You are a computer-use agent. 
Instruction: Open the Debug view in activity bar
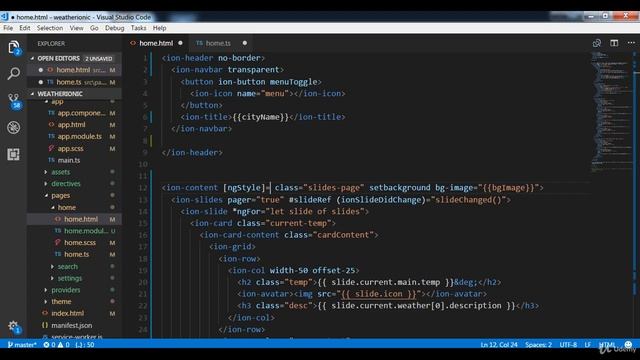(x=13, y=127)
